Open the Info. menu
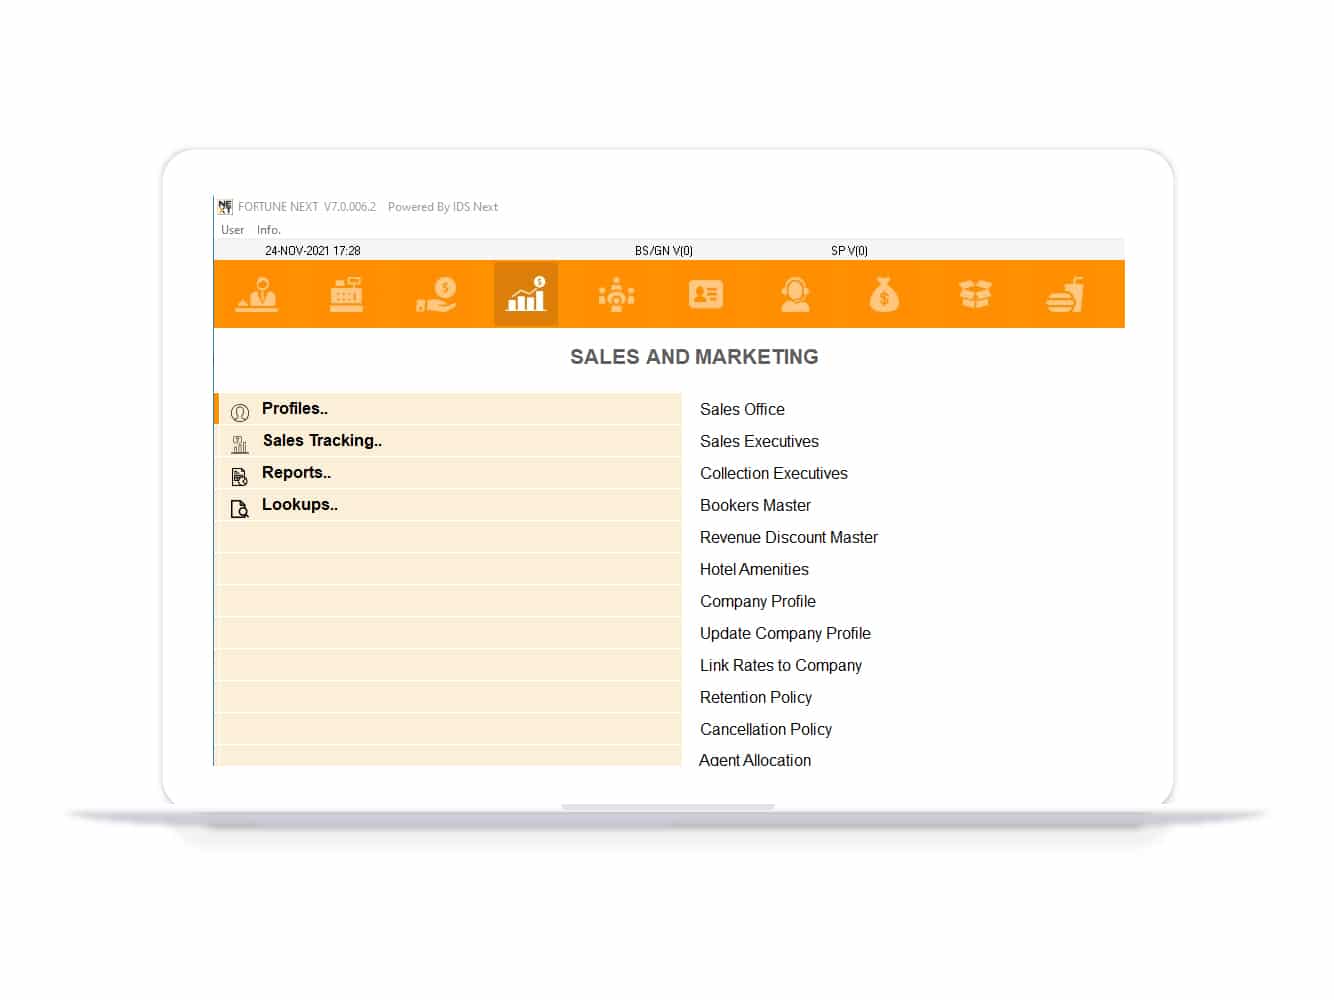 tap(268, 230)
